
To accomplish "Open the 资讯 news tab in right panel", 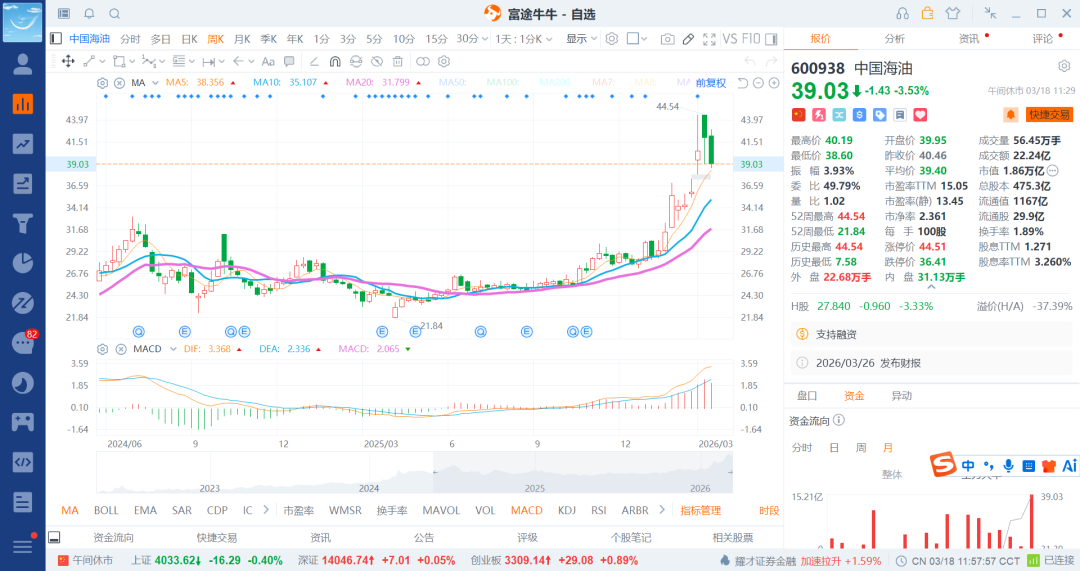I will click(x=969, y=39).
